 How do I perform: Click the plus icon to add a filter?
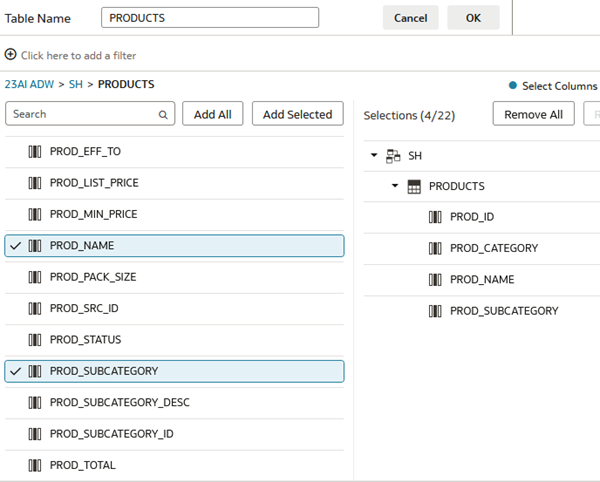point(11,55)
